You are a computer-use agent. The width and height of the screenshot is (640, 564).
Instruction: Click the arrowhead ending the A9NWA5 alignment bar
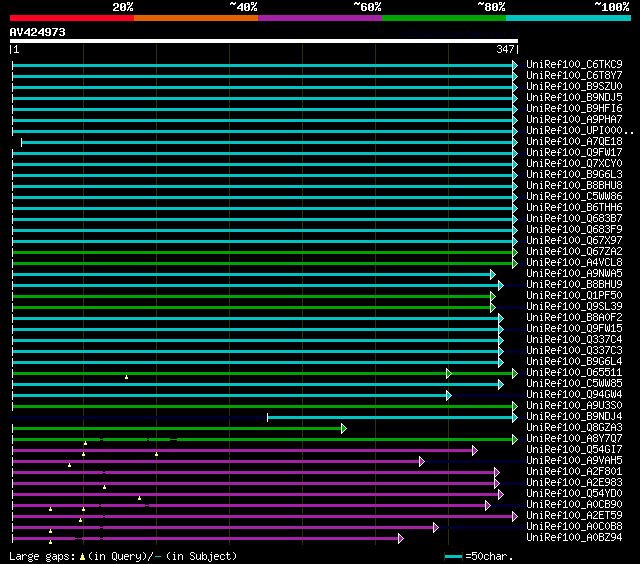(493, 274)
